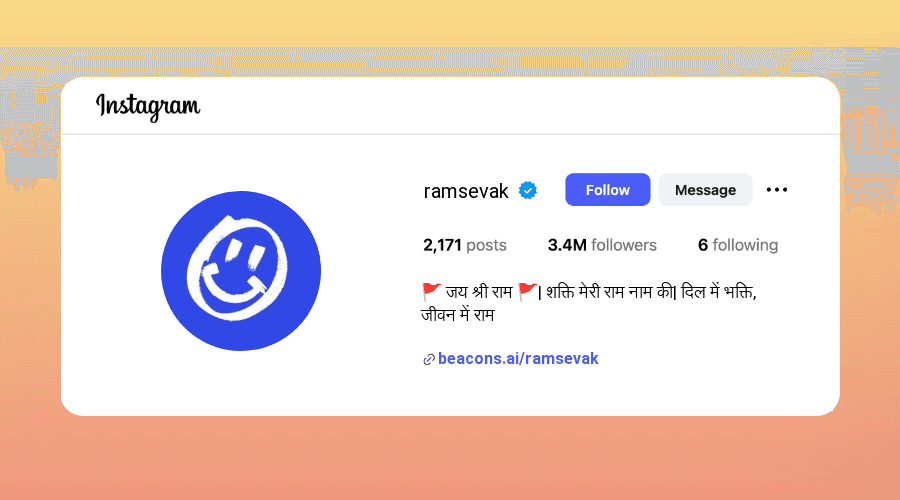Visit the beacons.ai/ramsevak link
The image size is (900, 500).
tap(518, 359)
